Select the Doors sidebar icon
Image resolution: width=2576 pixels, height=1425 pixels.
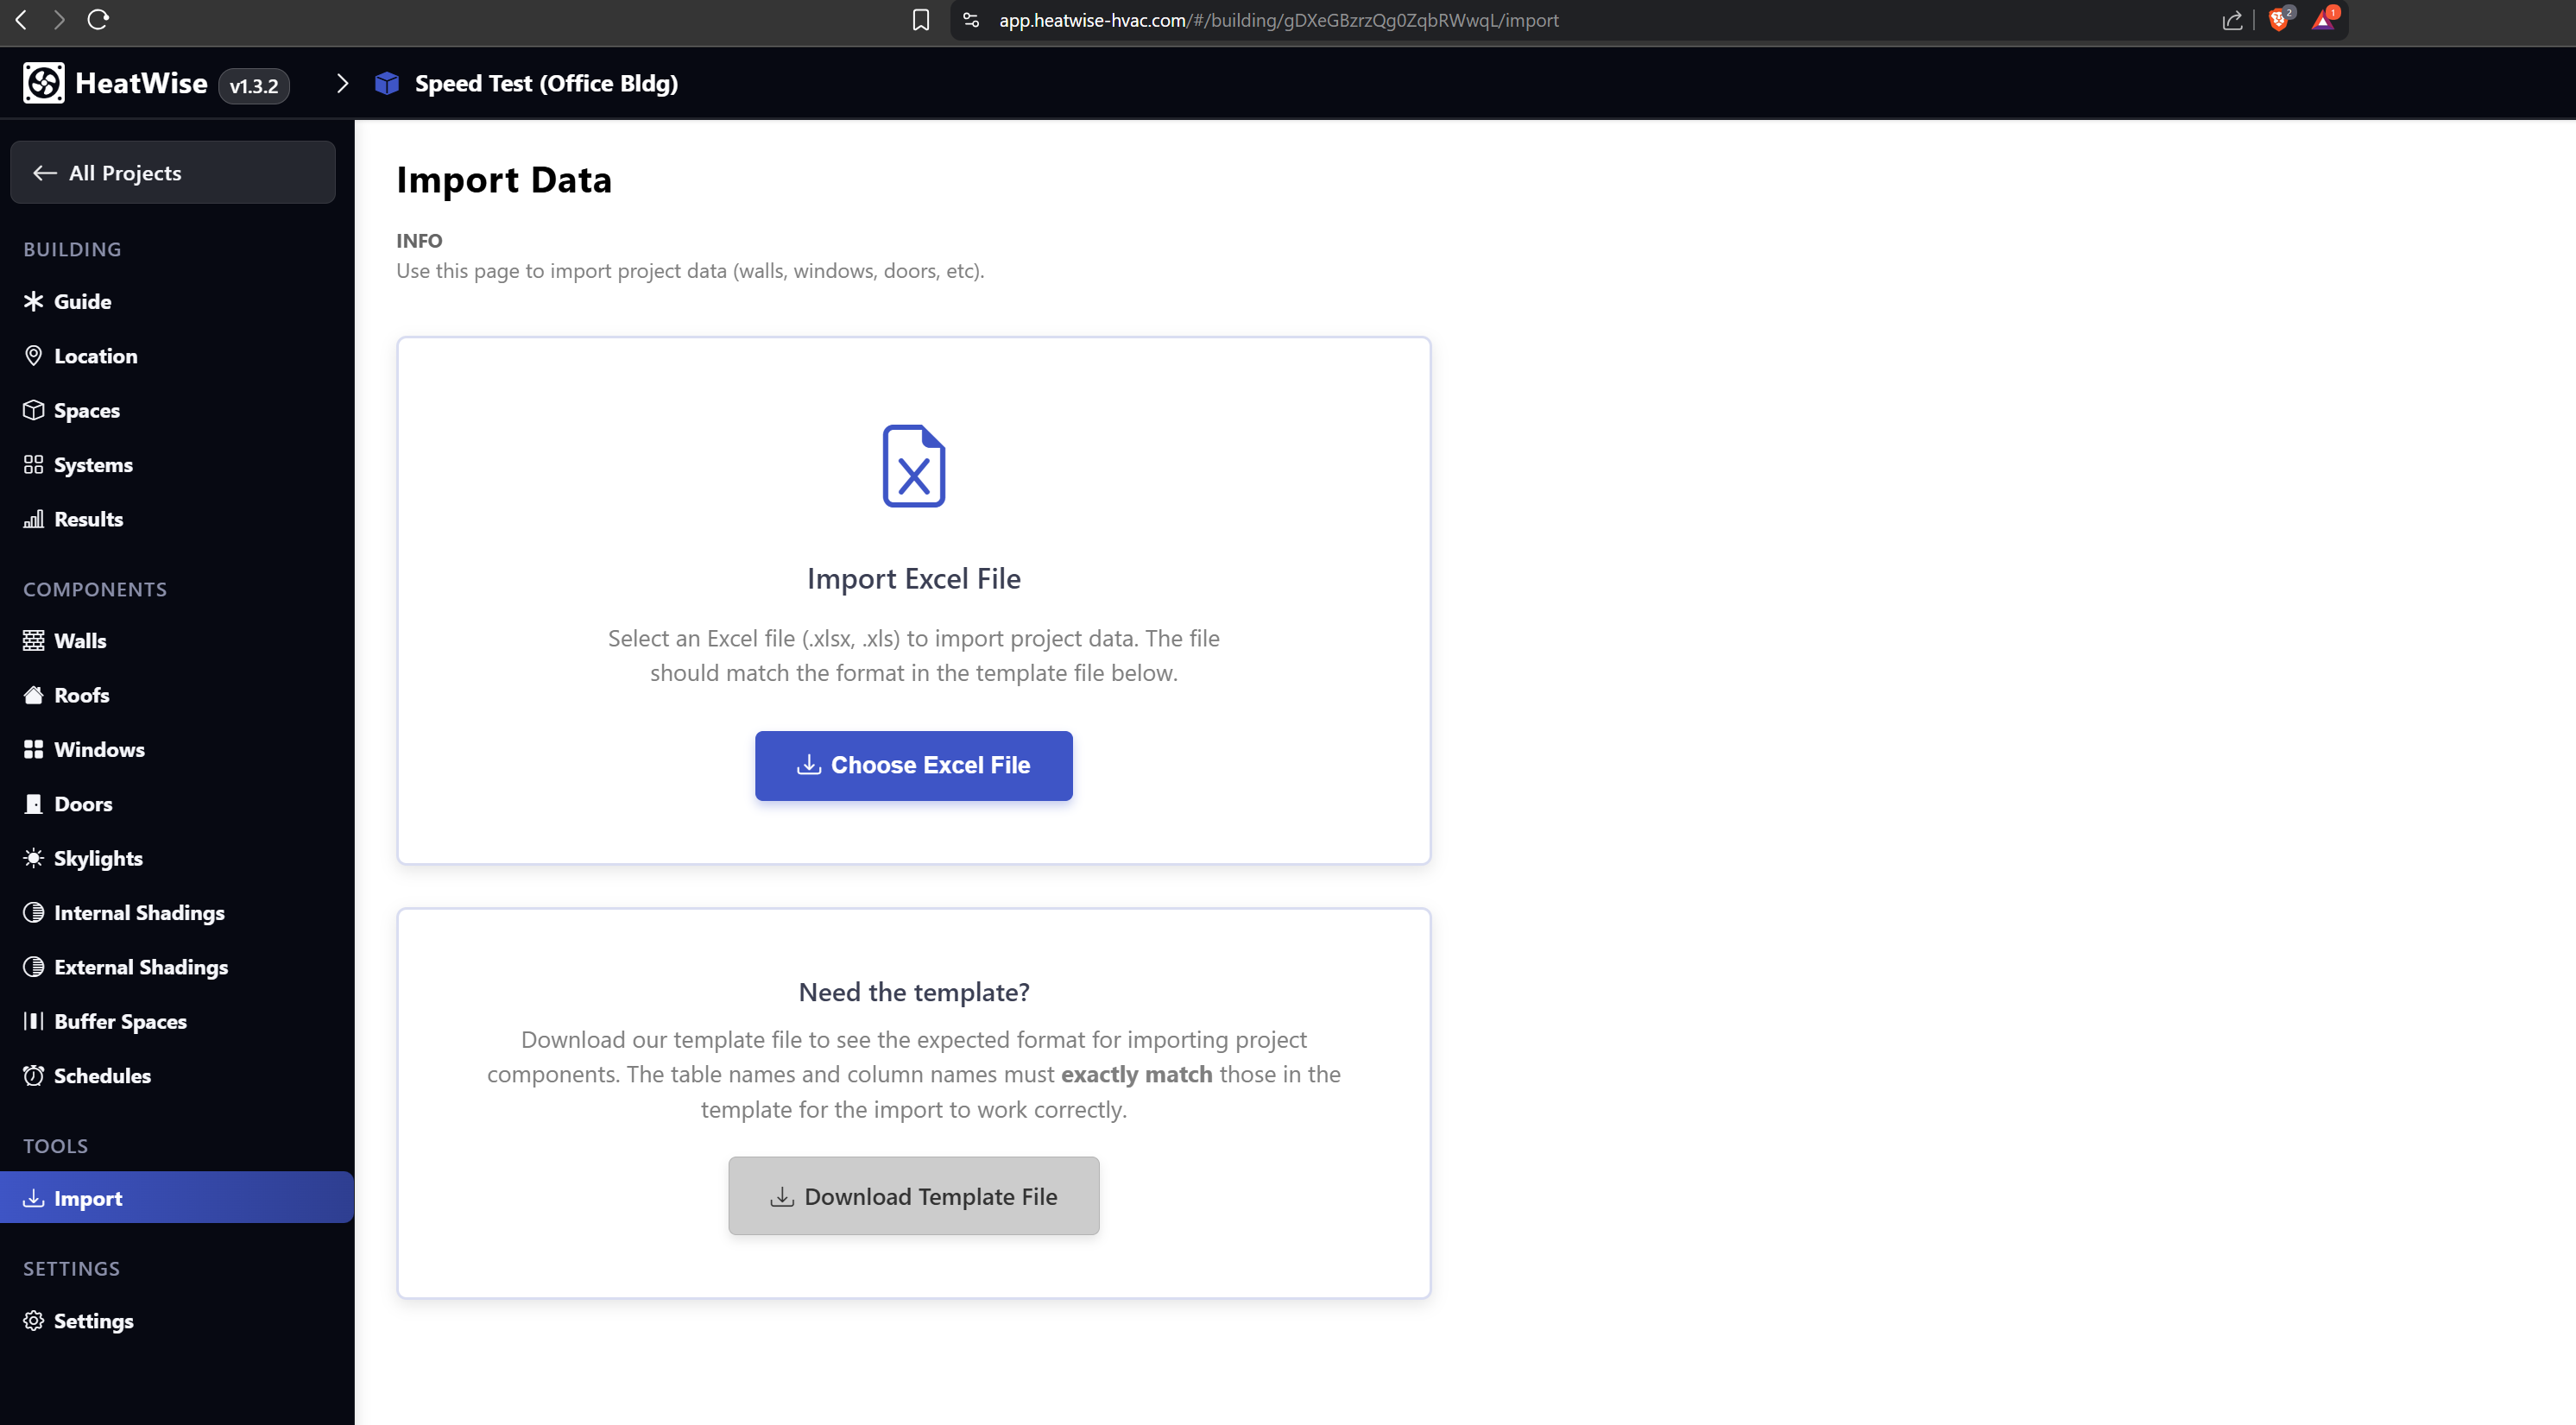(33, 804)
